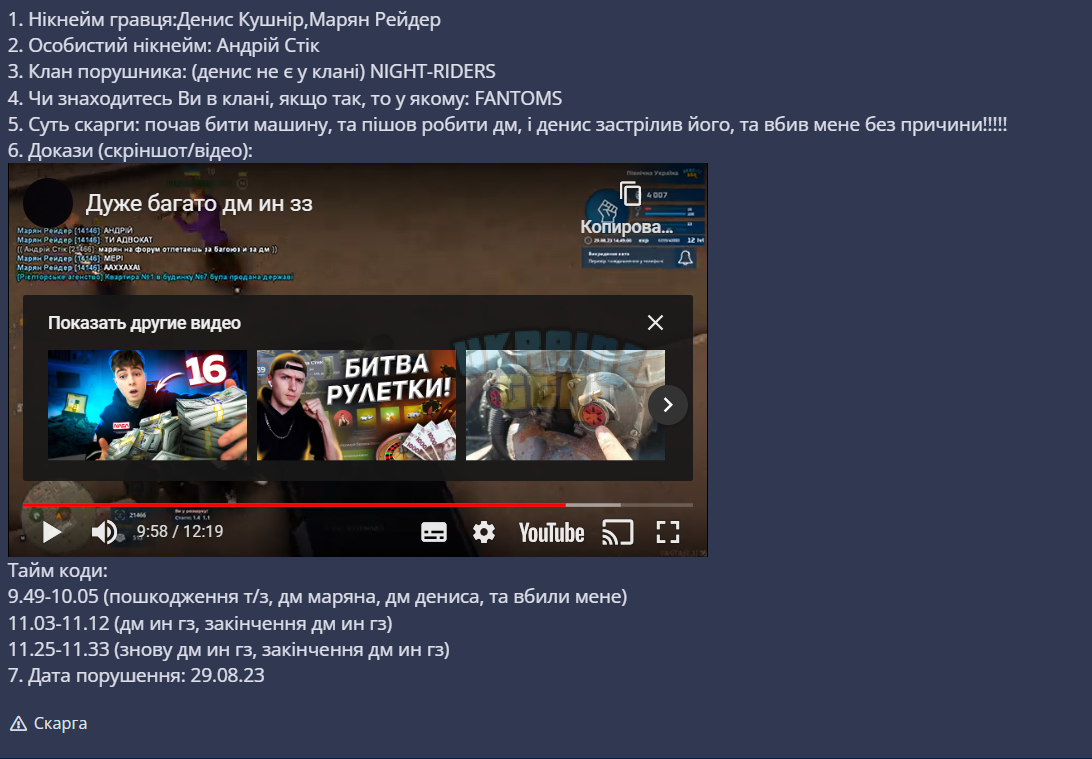Enter fullscreen mode icon

668,533
